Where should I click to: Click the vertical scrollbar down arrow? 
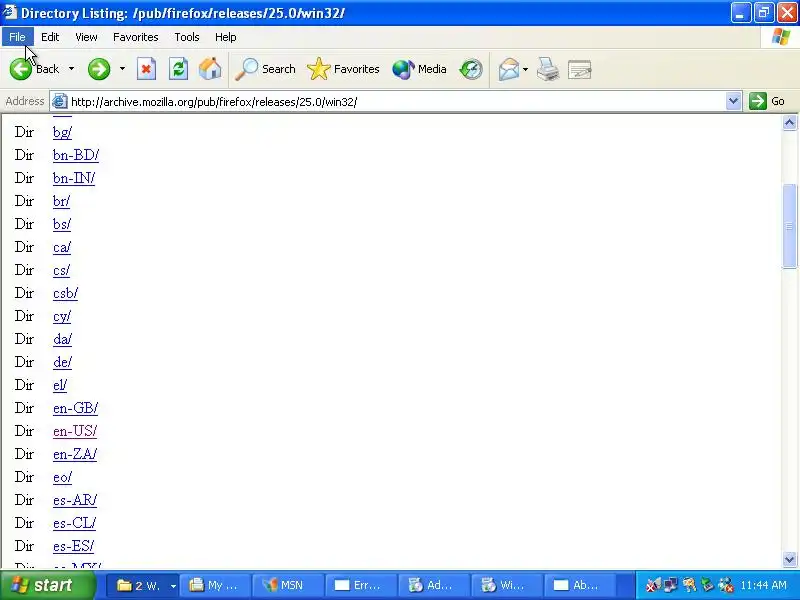click(x=789, y=559)
